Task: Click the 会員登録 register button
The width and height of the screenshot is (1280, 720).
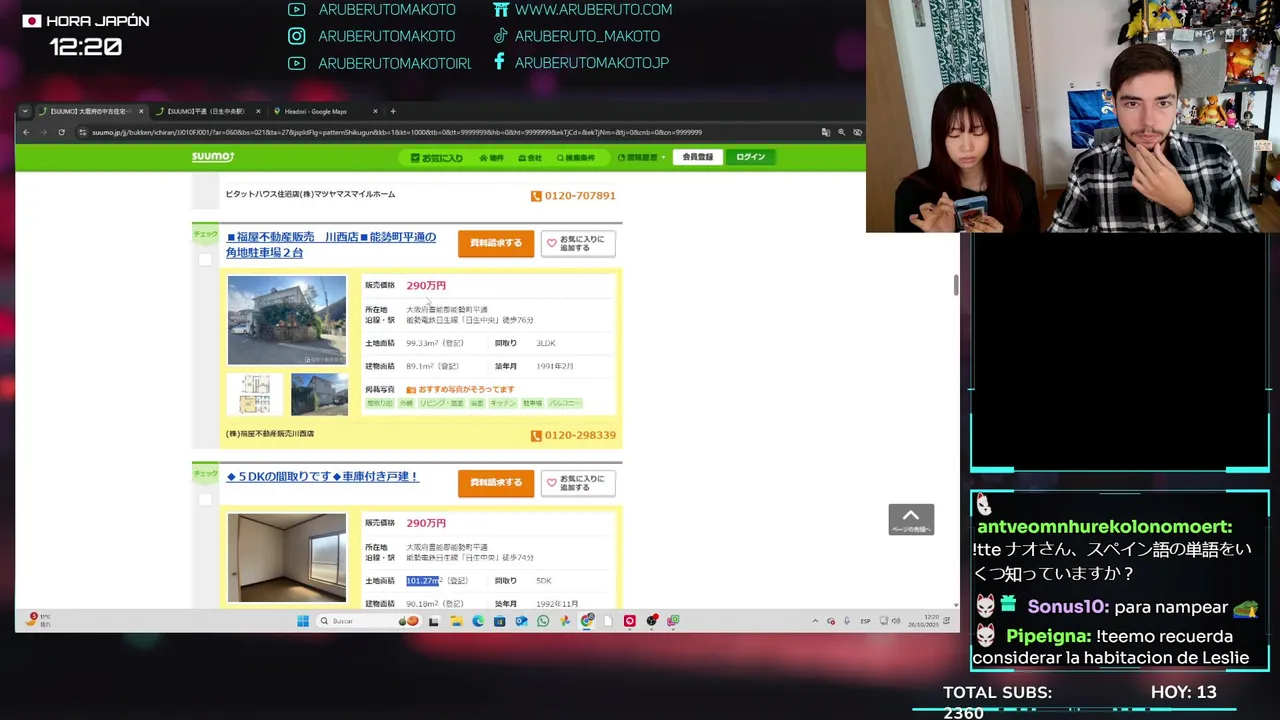Action: 698,157
